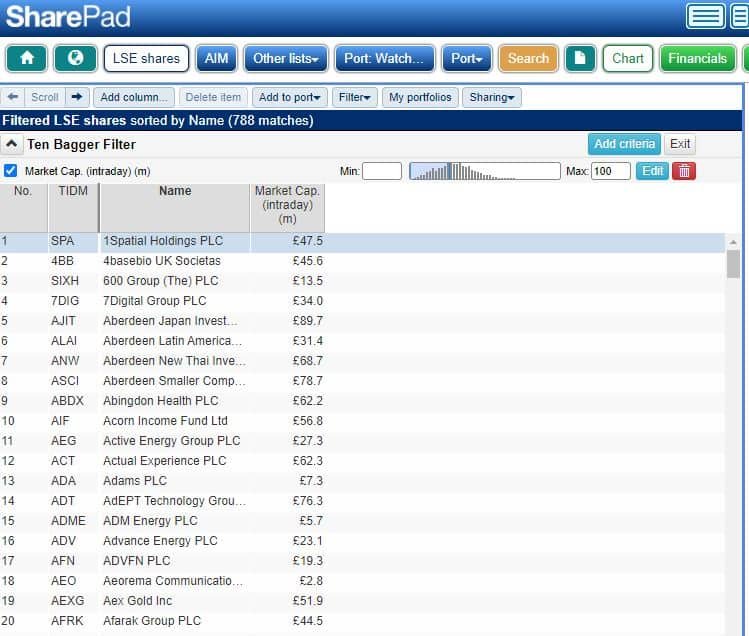The width and height of the screenshot is (749, 636).
Task: Open the Financials view
Action: (x=697, y=58)
